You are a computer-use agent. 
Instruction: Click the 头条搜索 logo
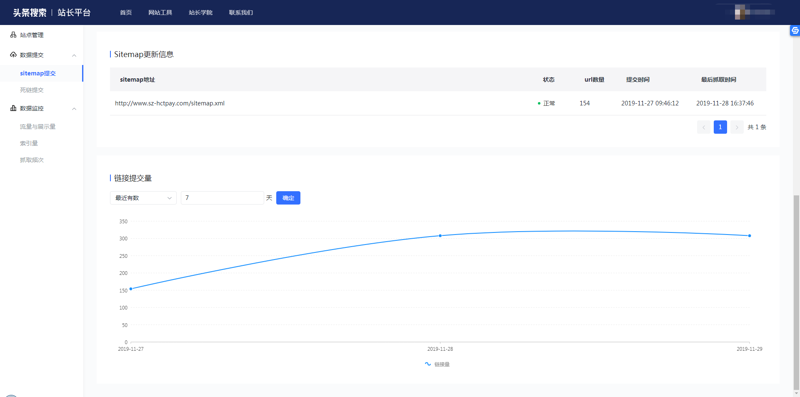pyautogui.click(x=30, y=12)
